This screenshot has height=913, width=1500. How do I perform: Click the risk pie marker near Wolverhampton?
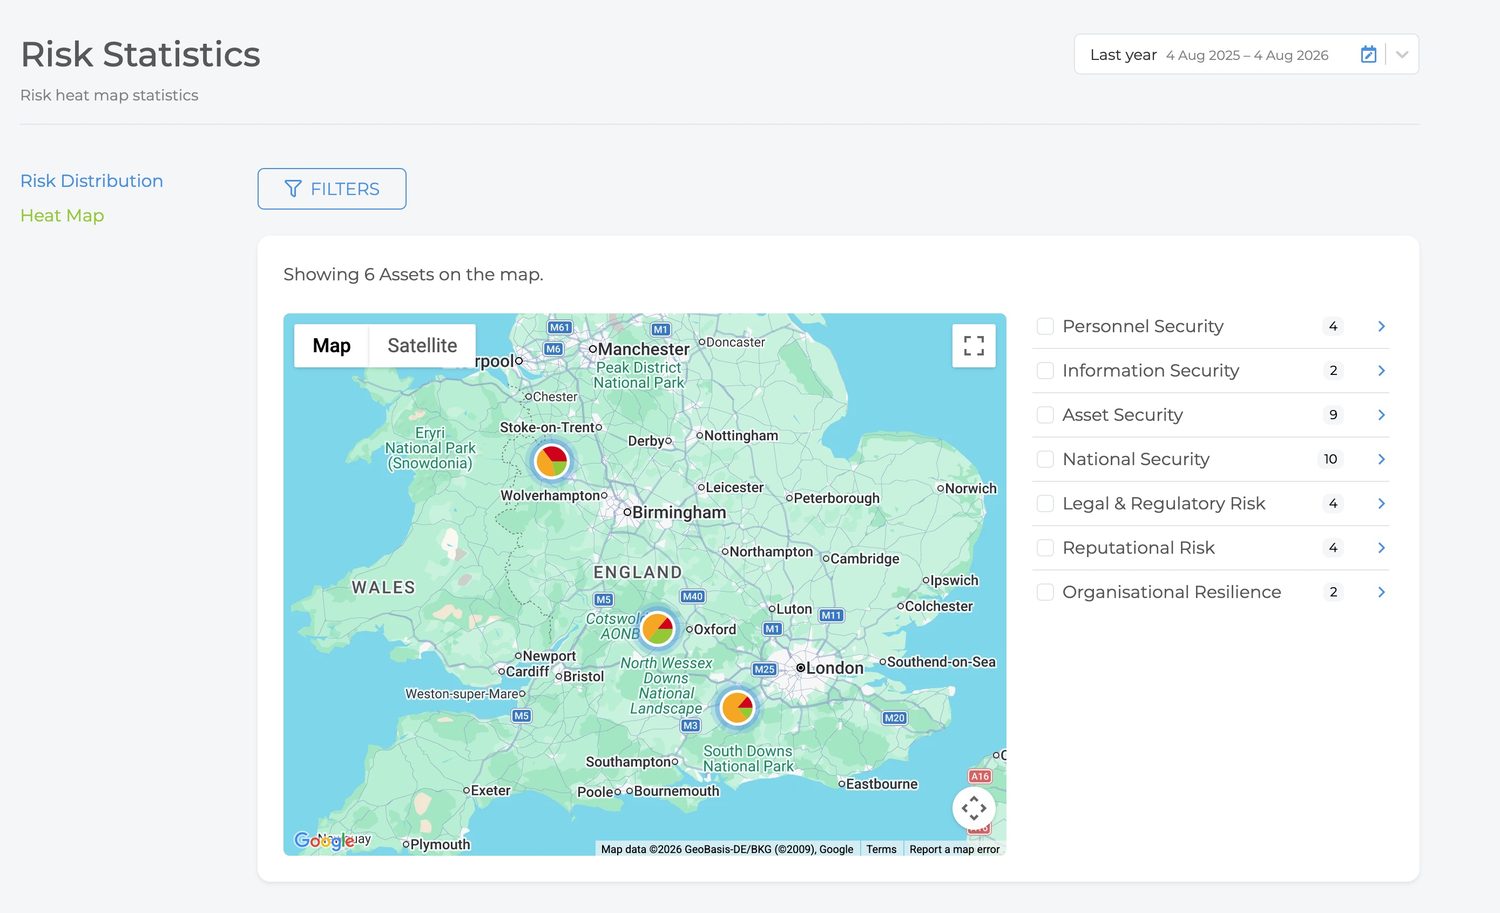point(552,461)
